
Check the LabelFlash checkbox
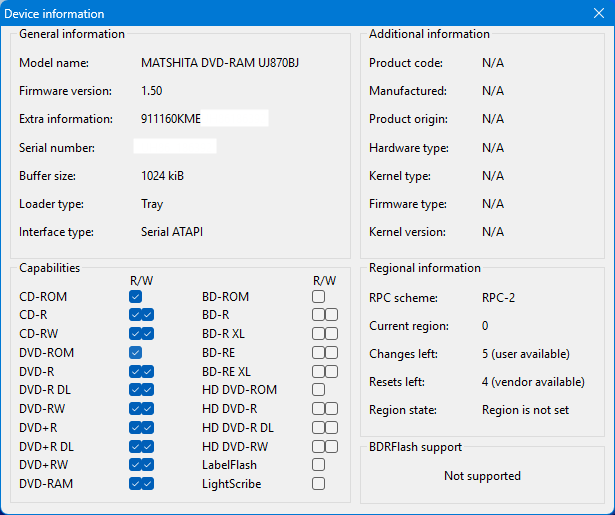(x=318, y=465)
